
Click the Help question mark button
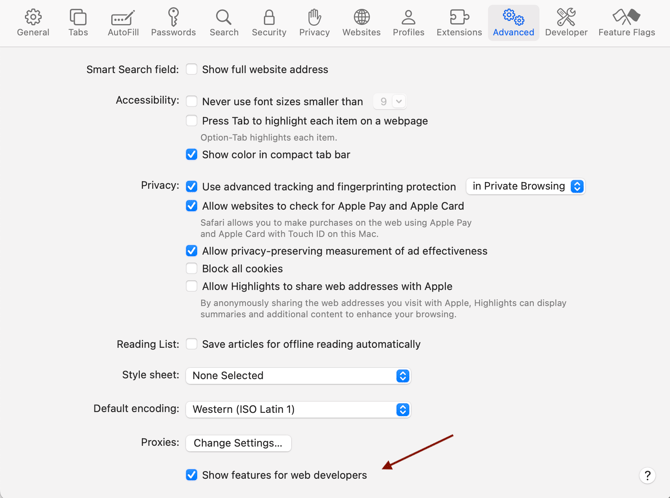[x=647, y=476]
